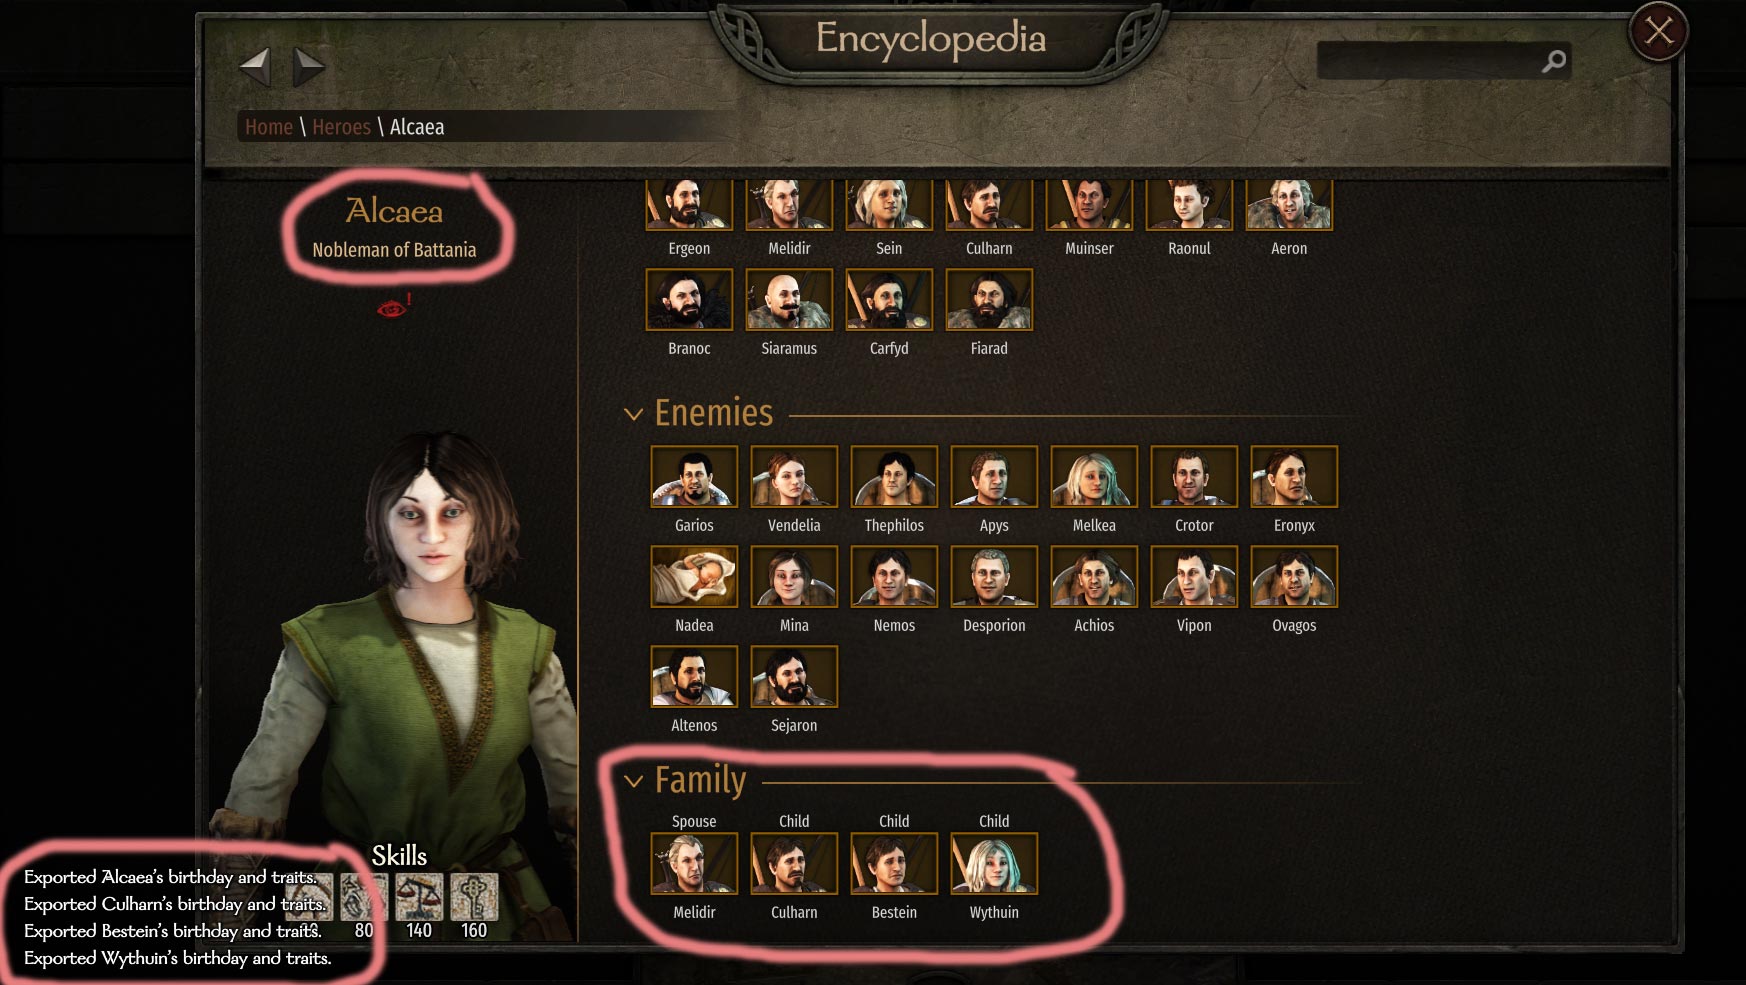Go back with the left arrow
Image resolution: width=1746 pixels, height=985 pixels.
[x=256, y=66]
